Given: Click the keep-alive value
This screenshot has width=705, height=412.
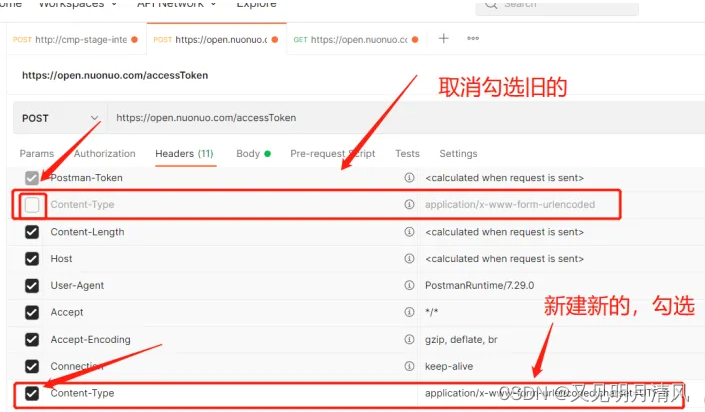Looking at the screenshot, I should coord(449,367).
